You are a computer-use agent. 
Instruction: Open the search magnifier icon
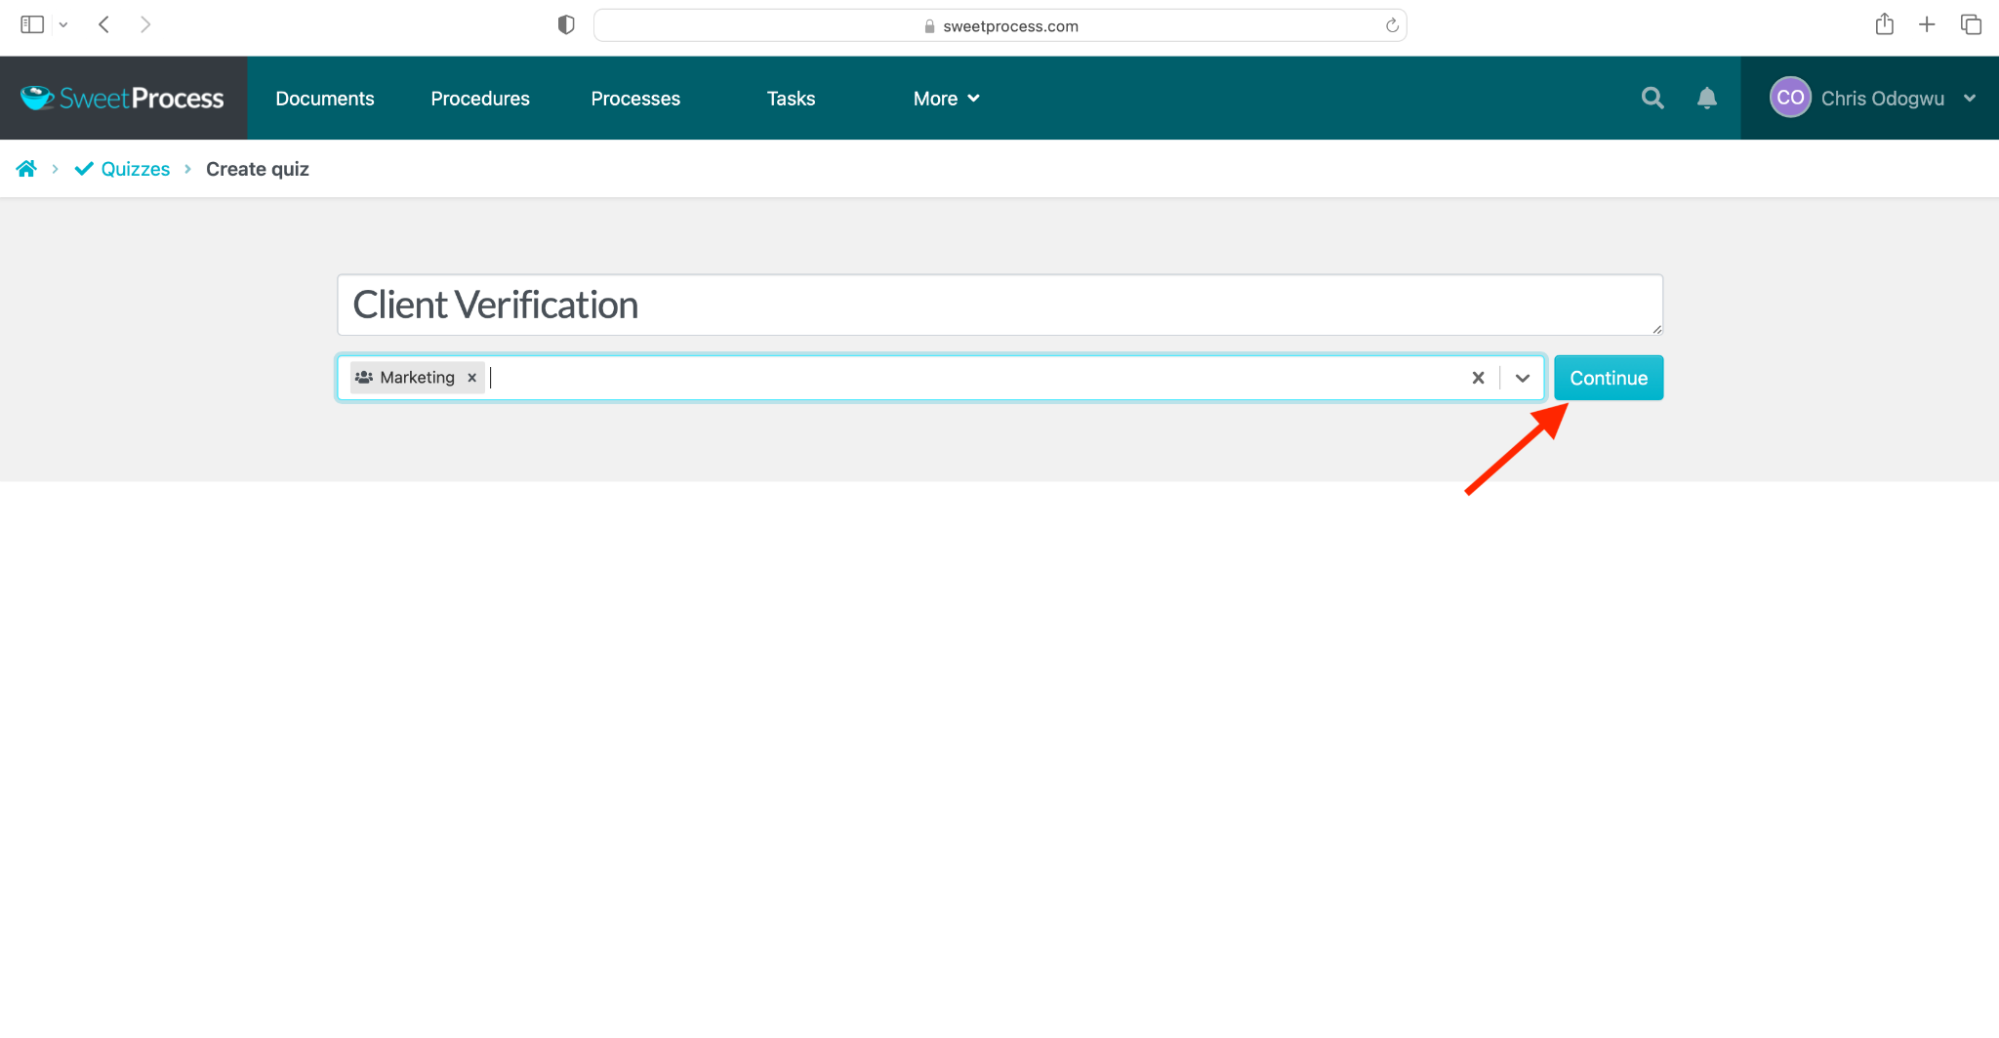(1652, 98)
